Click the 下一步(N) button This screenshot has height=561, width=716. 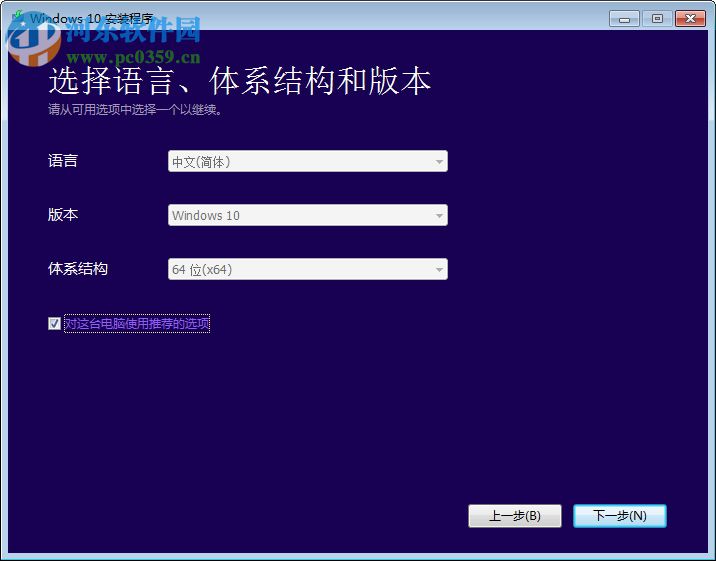coord(620,516)
